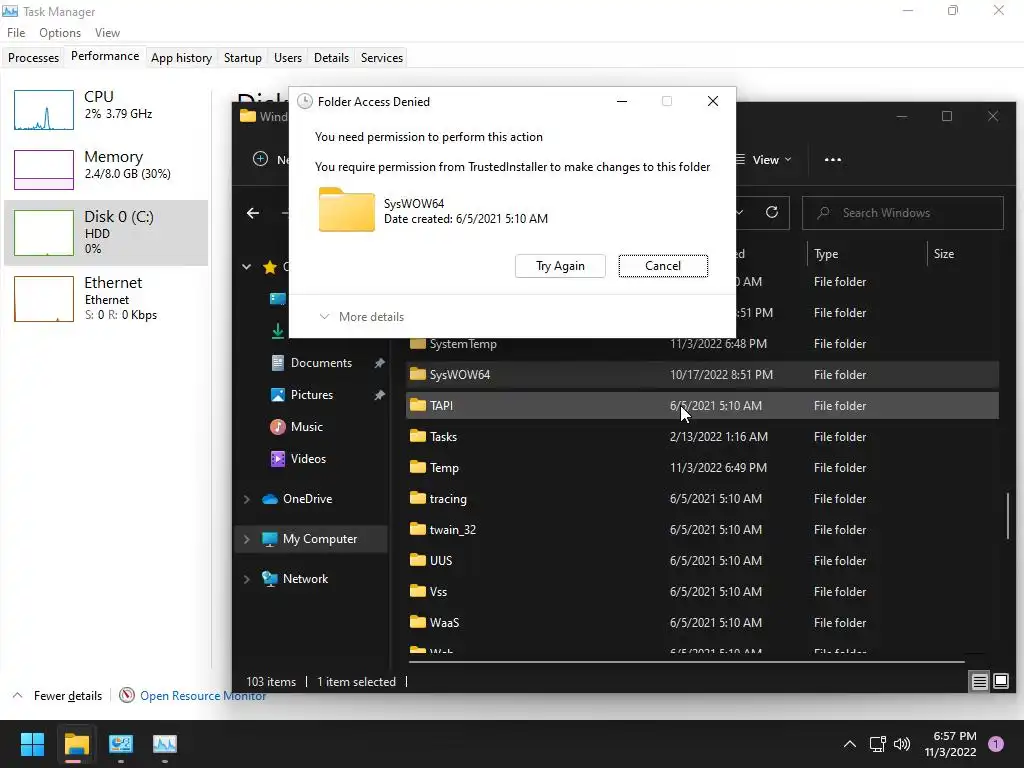Select the TAPI folder icon
The width and height of the screenshot is (1024, 768).
[418, 406]
